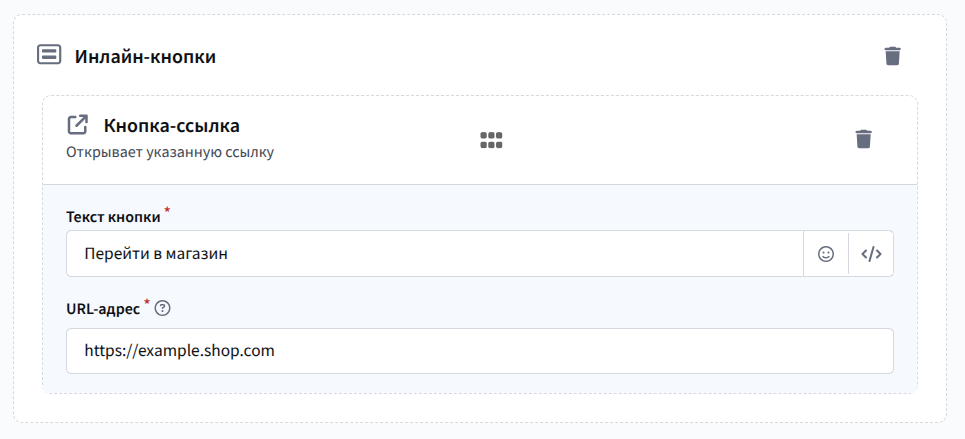Image resolution: width=965 pixels, height=439 pixels.
Task: Click the external link icon near Кнопка-ссылка
Action: [x=77, y=126]
